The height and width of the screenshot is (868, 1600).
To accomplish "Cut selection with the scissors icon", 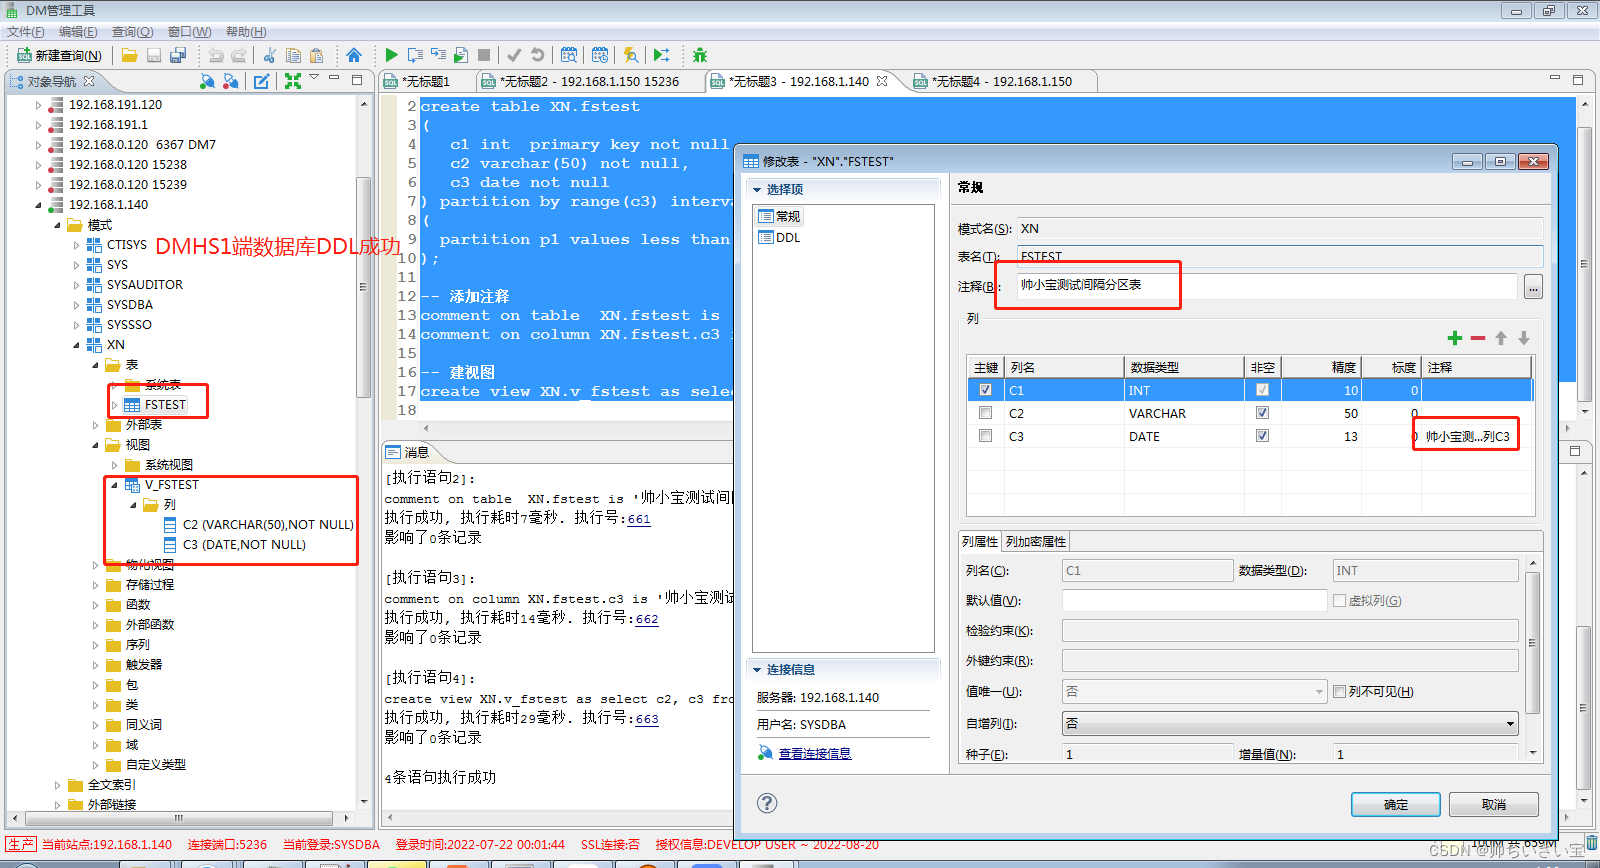I will coord(269,55).
